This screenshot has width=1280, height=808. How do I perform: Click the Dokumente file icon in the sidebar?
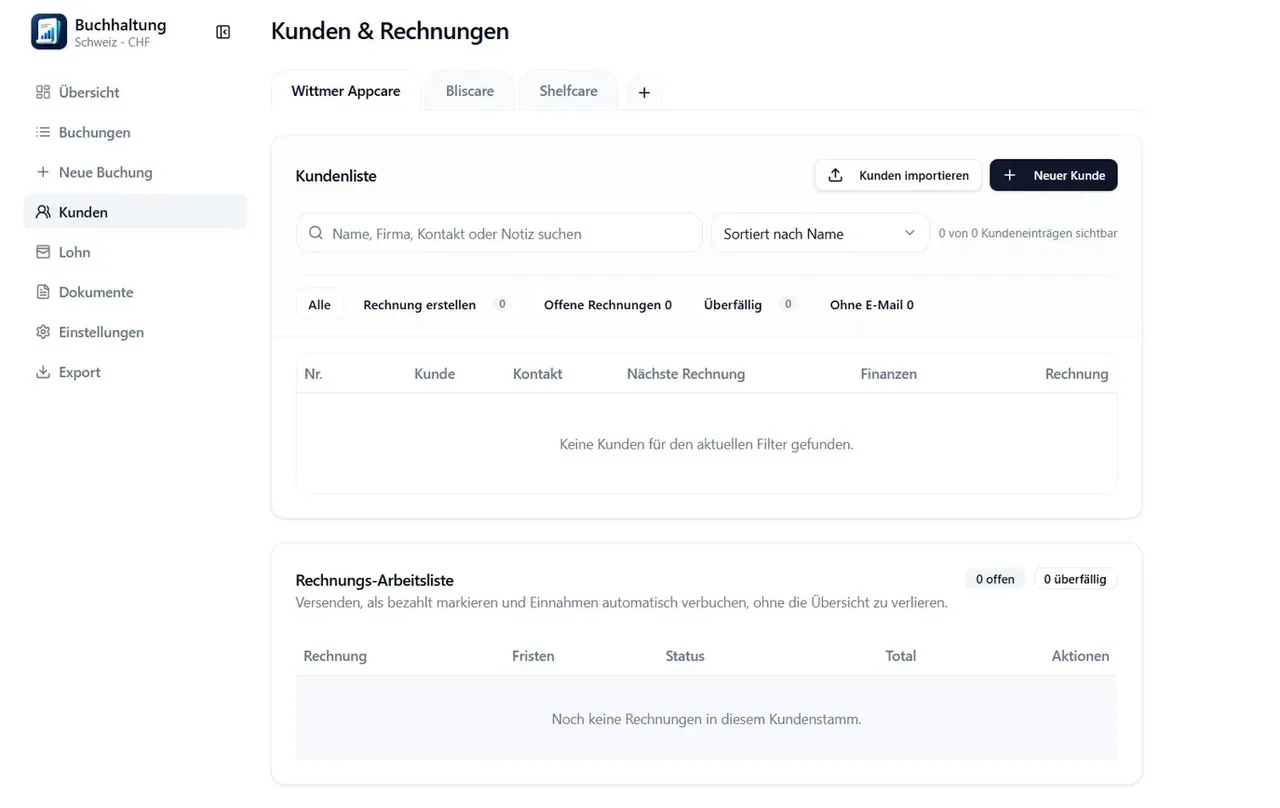click(43, 292)
